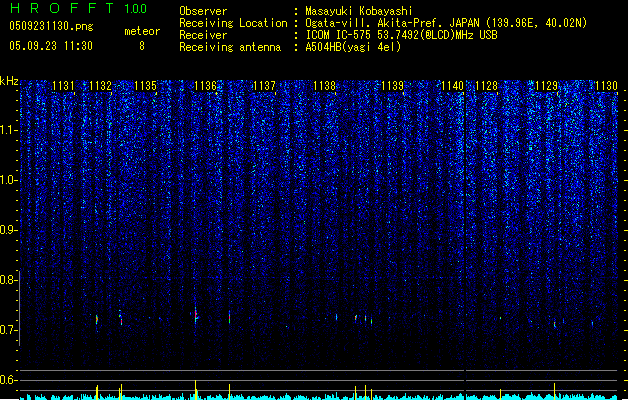
Task: Click the 0.9 frequency axis tick
Action: pyautogui.click(x=9, y=230)
